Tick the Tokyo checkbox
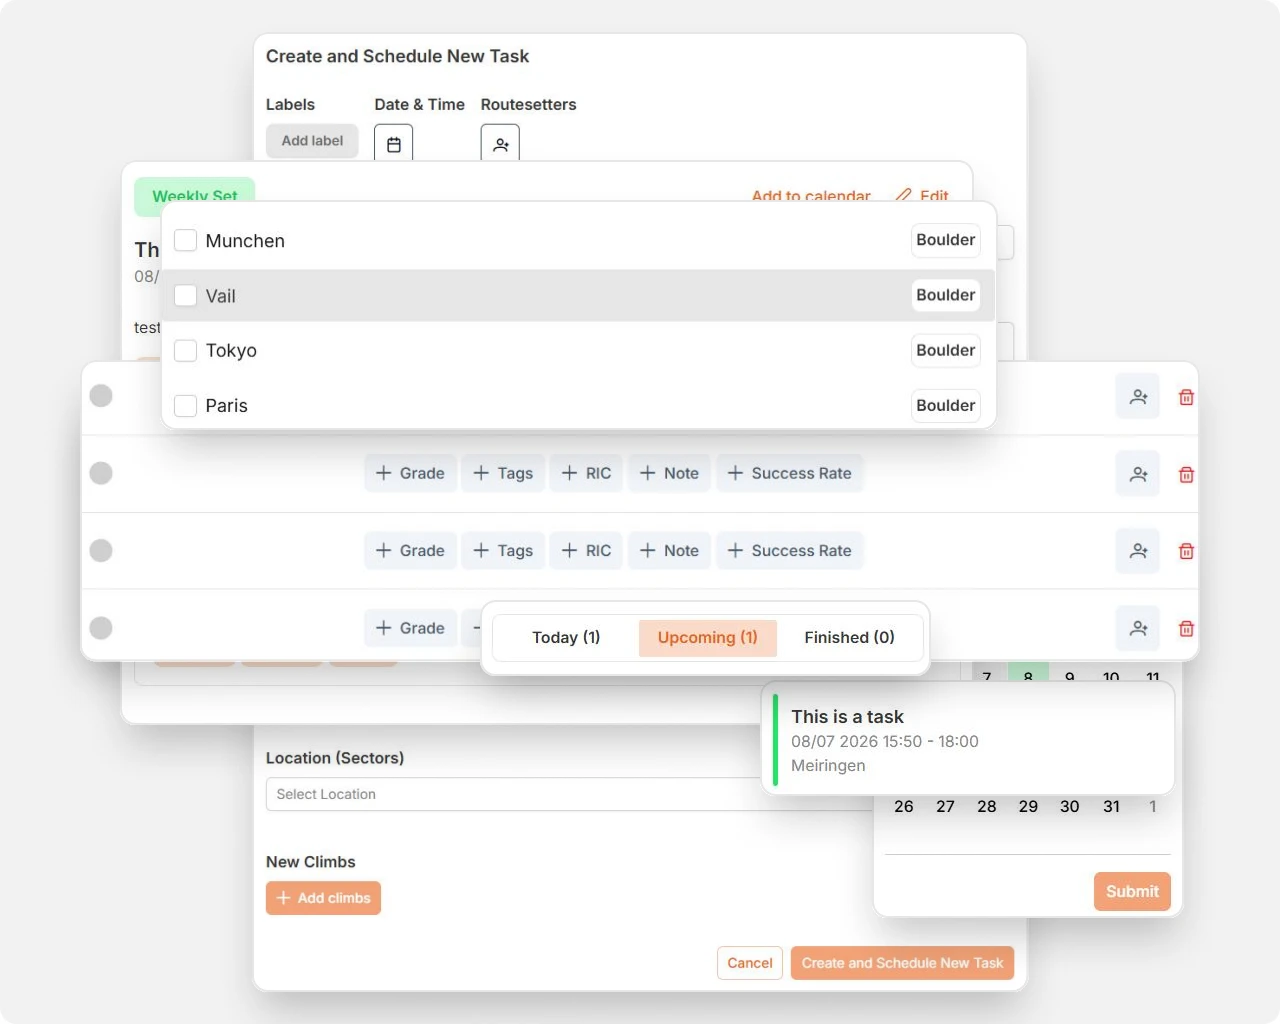This screenshot has height=1024, width=1280. click(185, 350)
